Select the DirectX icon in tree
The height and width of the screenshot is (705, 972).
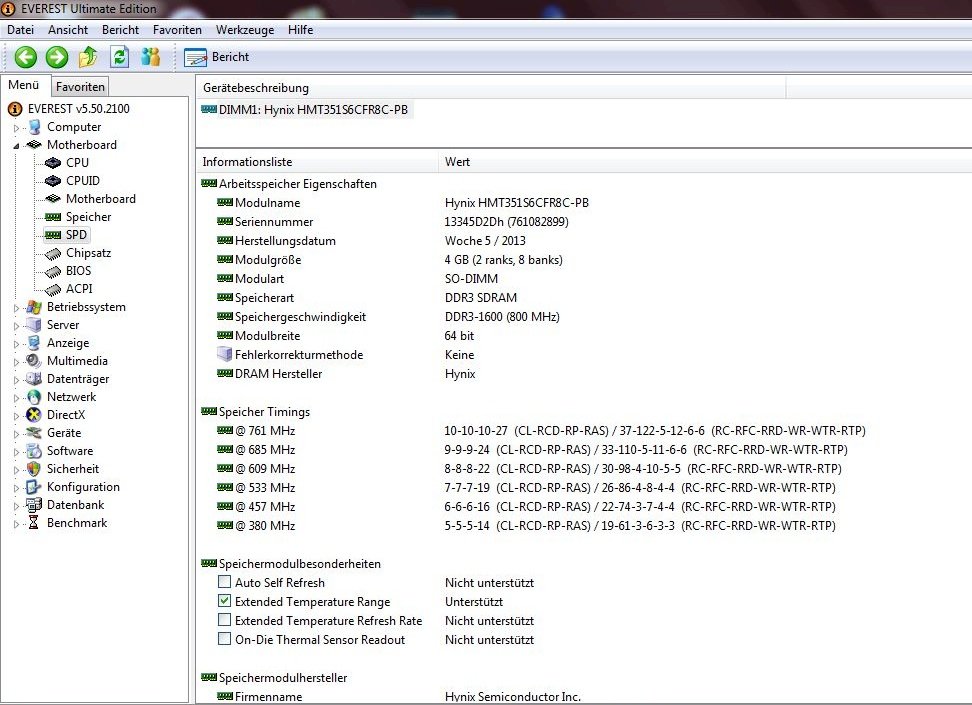(35, 415)
